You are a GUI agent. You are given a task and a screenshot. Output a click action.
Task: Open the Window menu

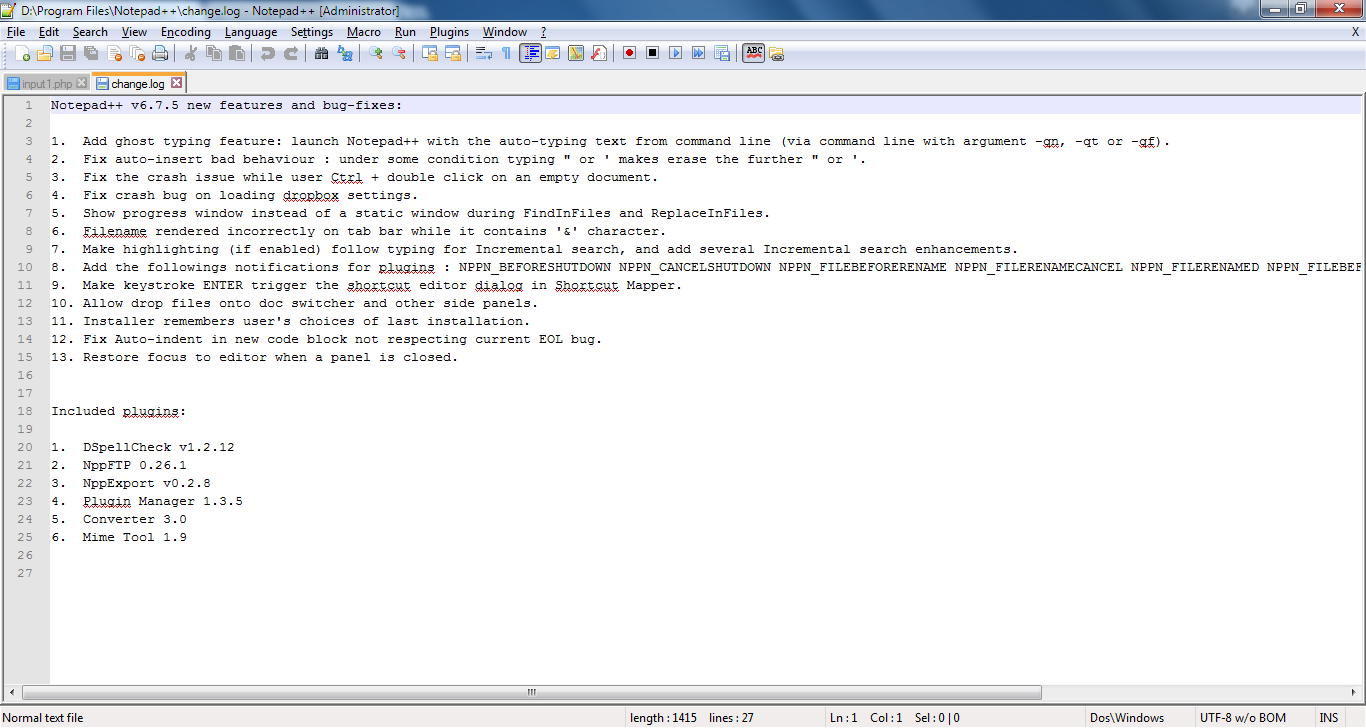(x=505, y=32)
